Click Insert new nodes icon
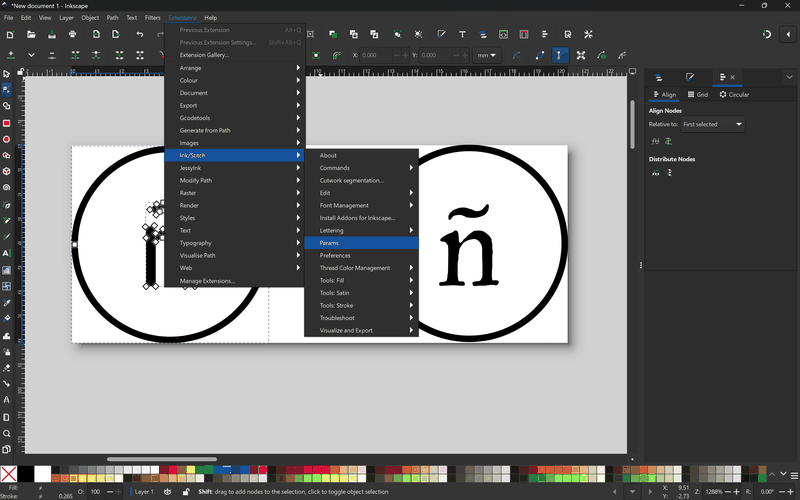The image size is (800, 500). (11, 55)
